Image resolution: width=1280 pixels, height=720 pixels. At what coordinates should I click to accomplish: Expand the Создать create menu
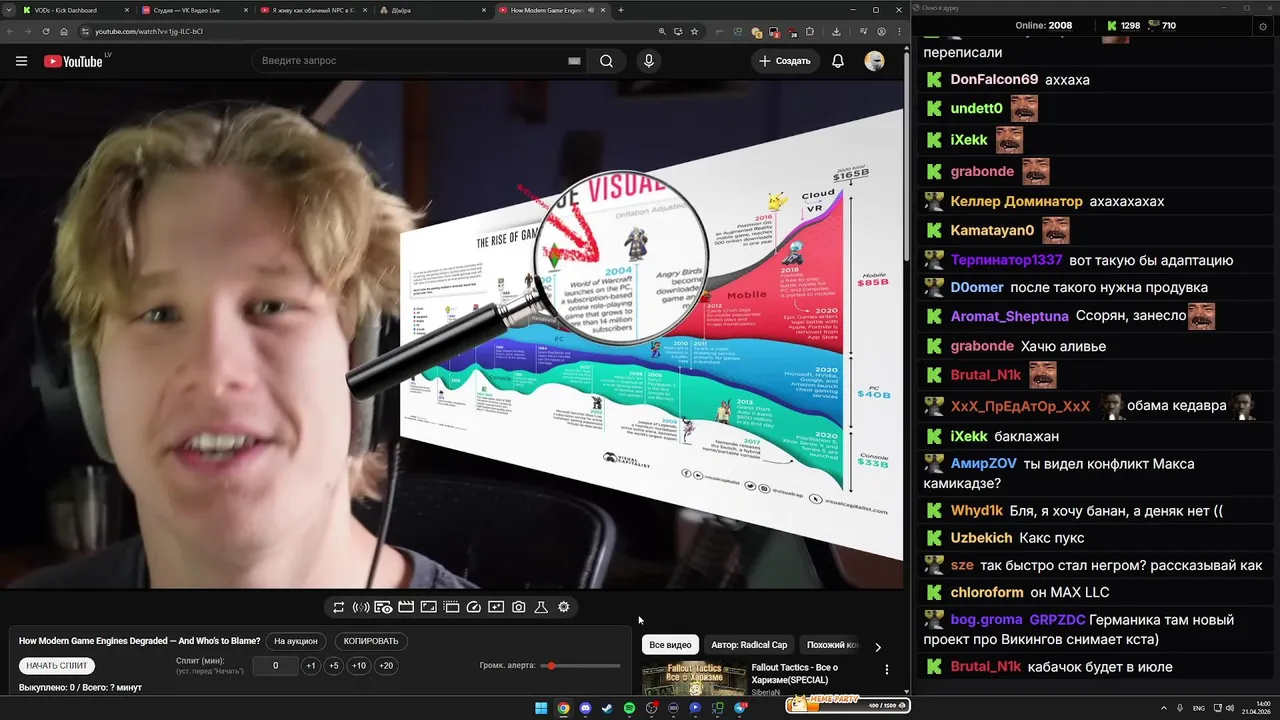pyautogui.click(x=785, y=61)
